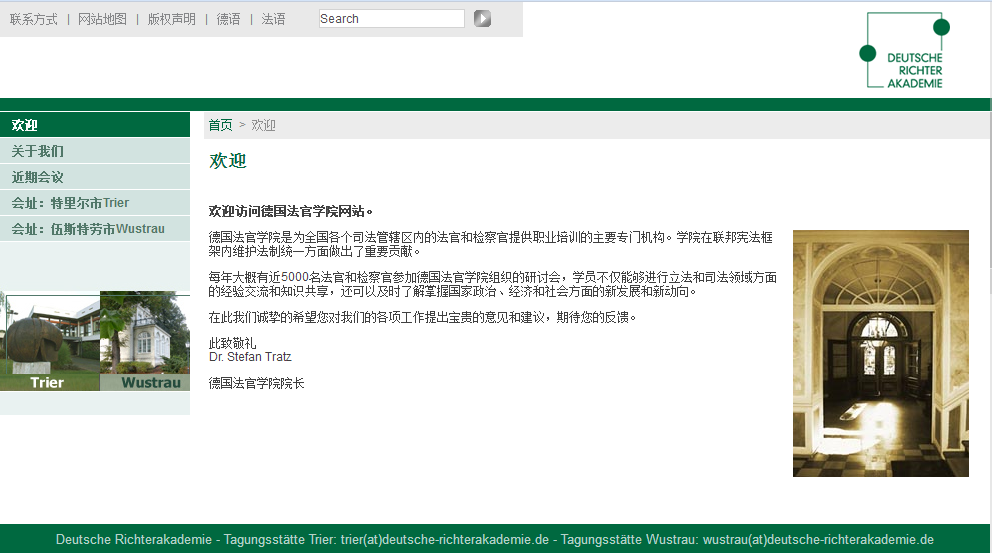This screenshot has width=992, height=553.
Task: Click the search submit arrow button
Action: (482, 18)
